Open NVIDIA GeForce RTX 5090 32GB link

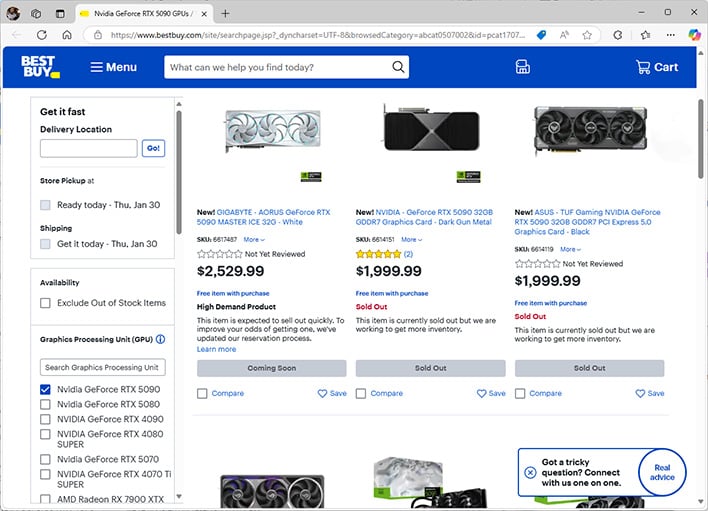[424, 217]
